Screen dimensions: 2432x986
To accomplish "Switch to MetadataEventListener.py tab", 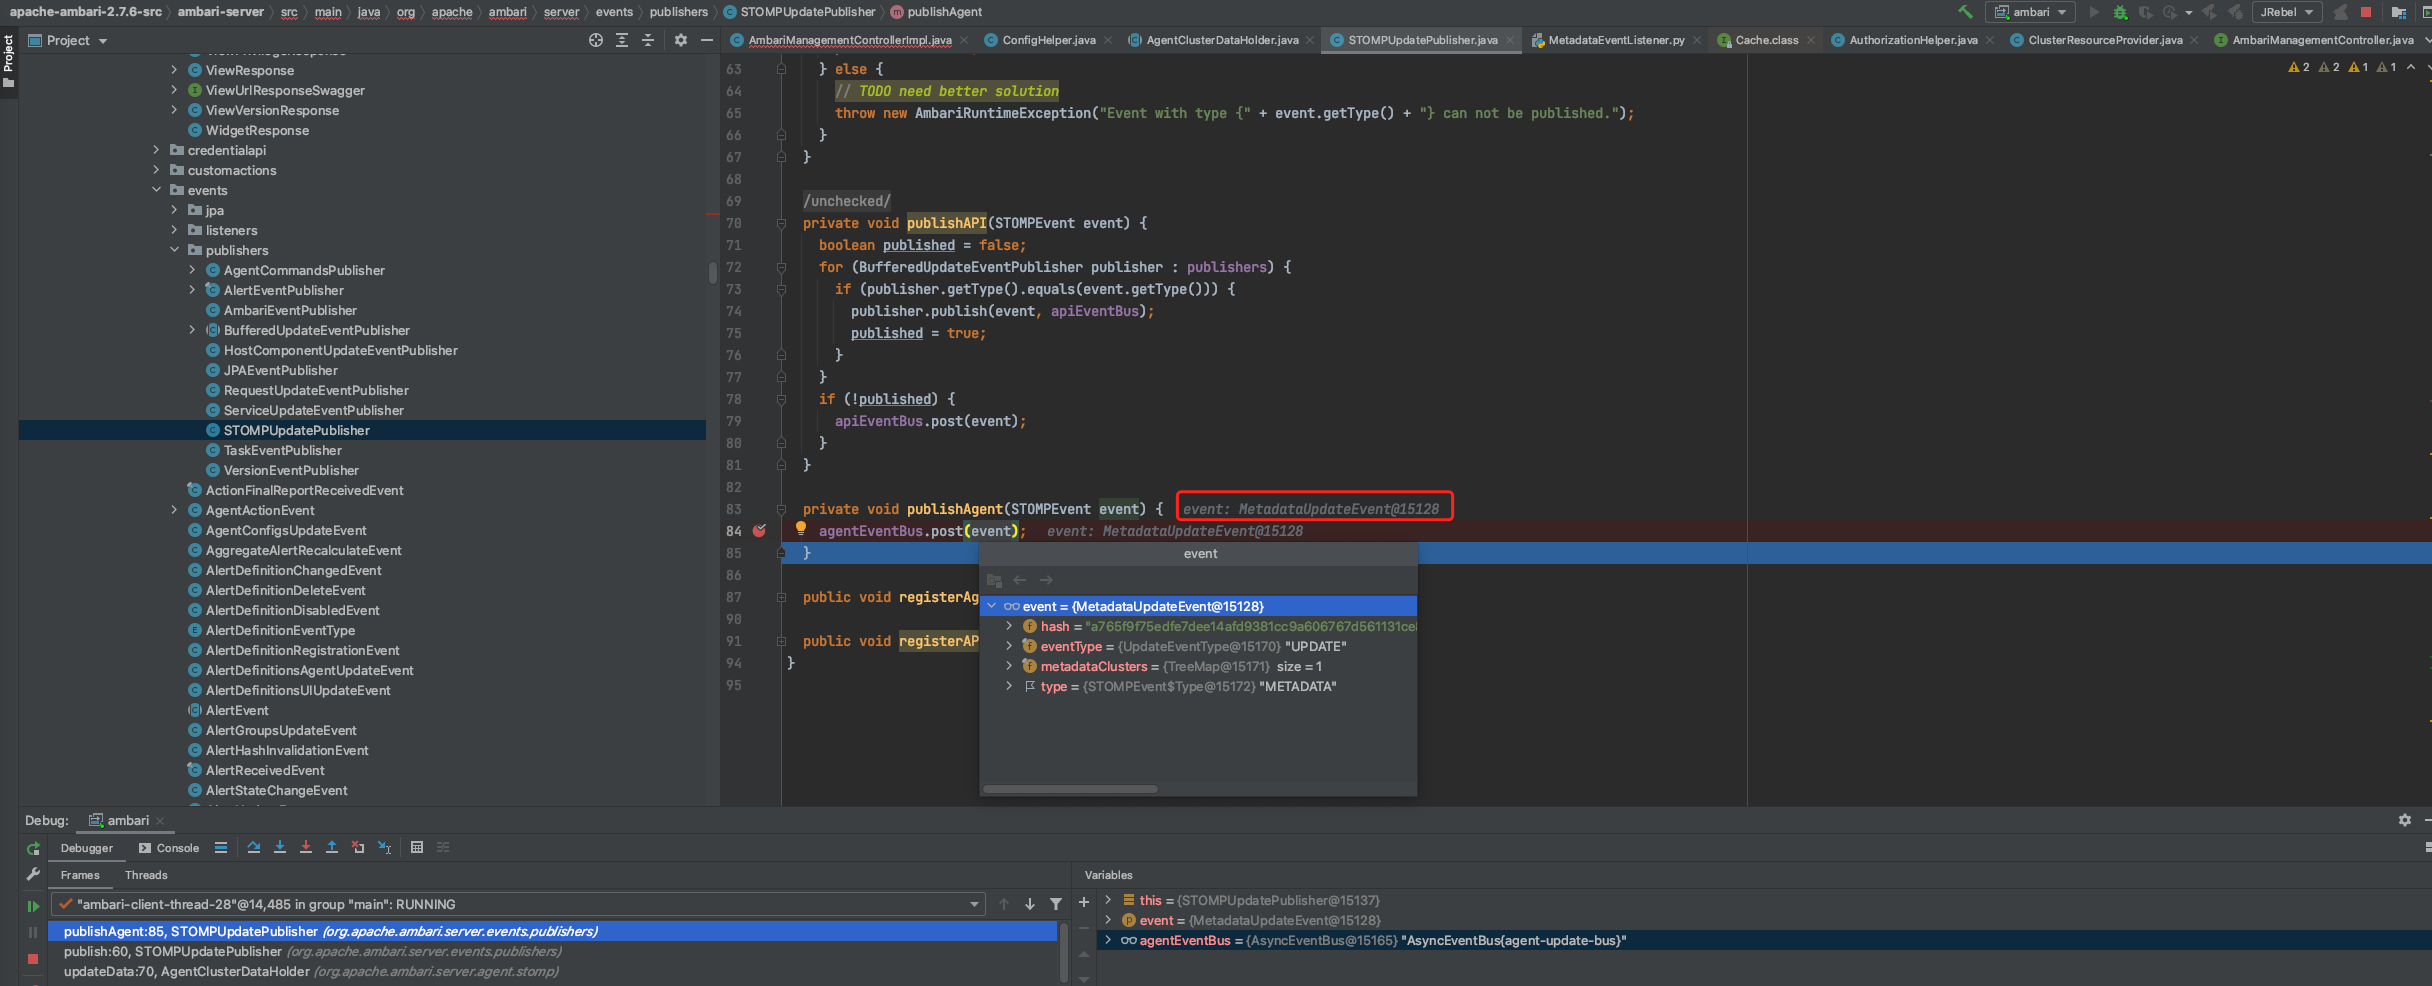I will pyautogui.click(x=1615, y=40).
